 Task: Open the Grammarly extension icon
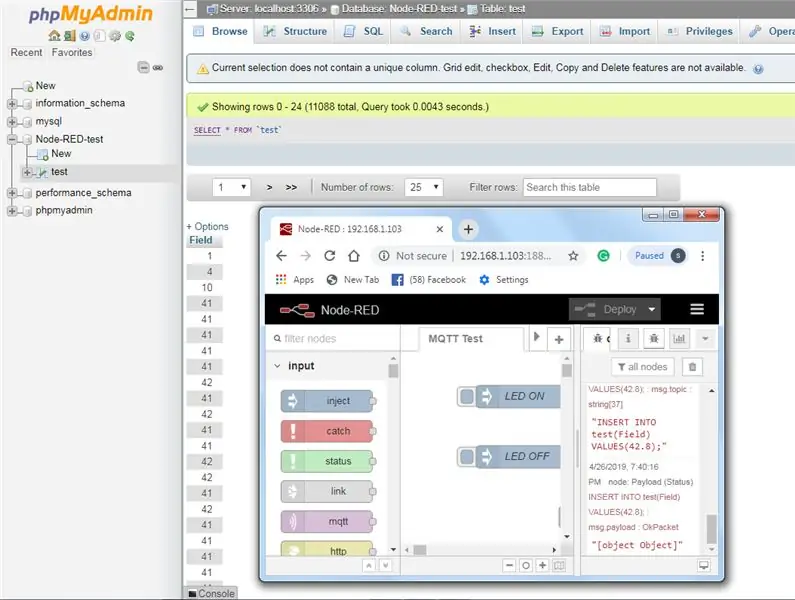[x=603, y=256]
